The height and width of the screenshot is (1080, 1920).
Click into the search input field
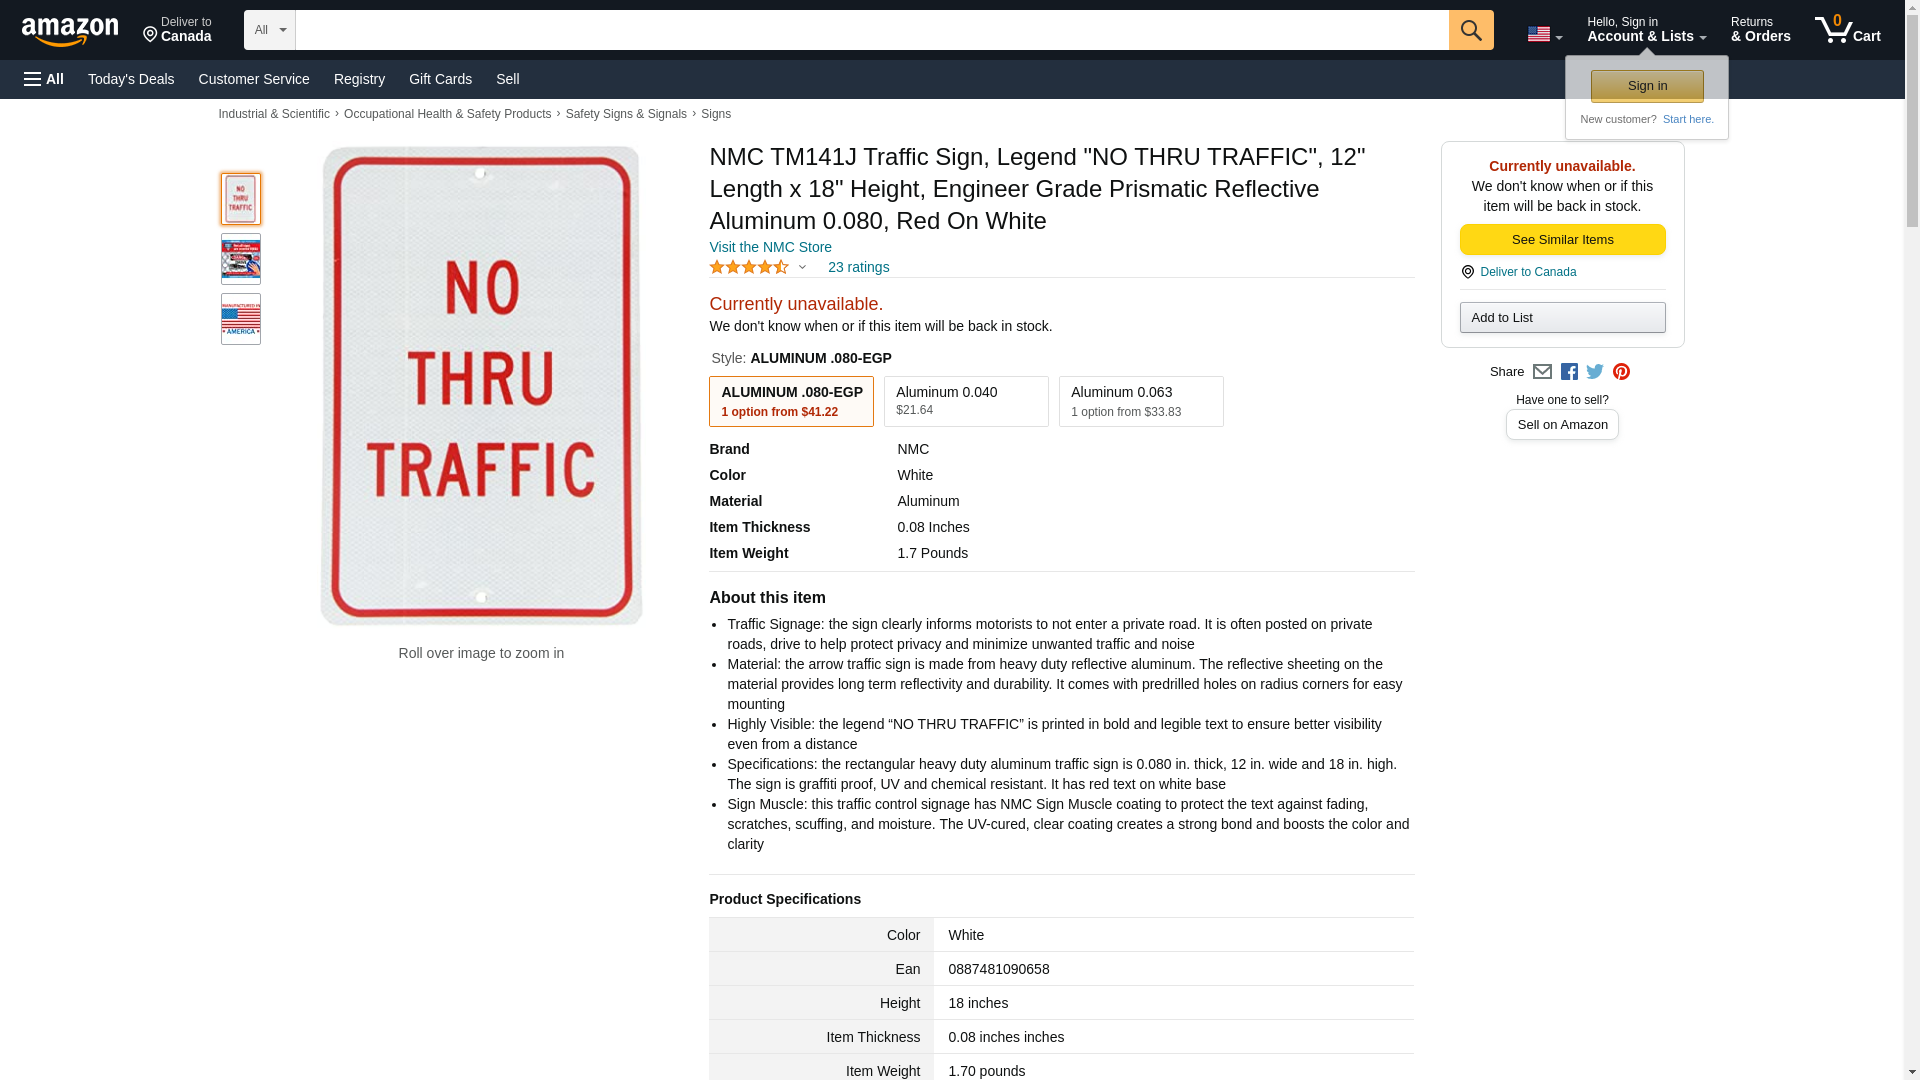[872, 30]
